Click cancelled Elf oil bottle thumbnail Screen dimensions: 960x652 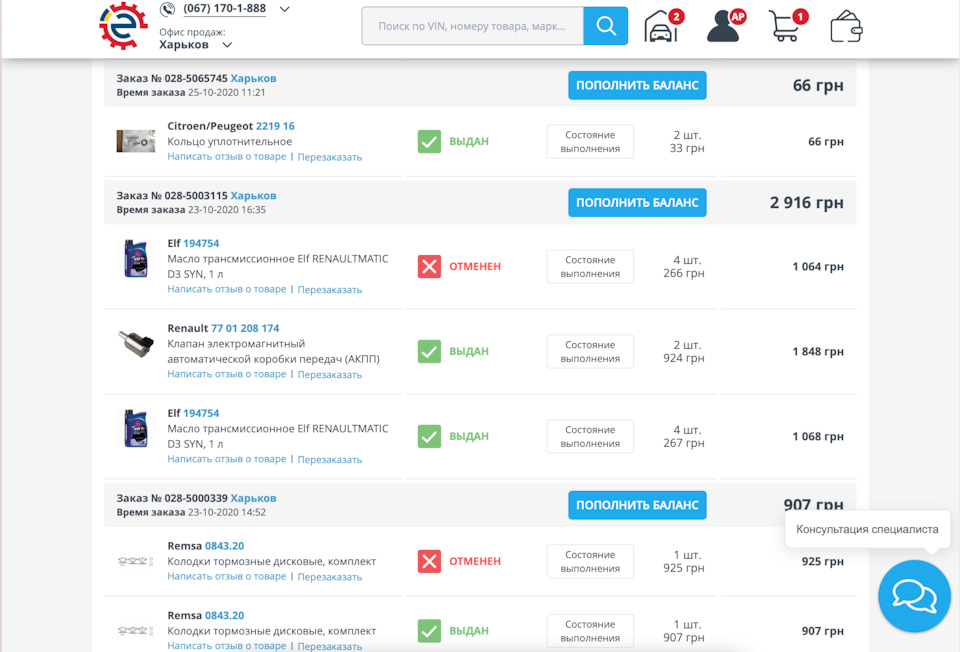click(x=136, y=258)
